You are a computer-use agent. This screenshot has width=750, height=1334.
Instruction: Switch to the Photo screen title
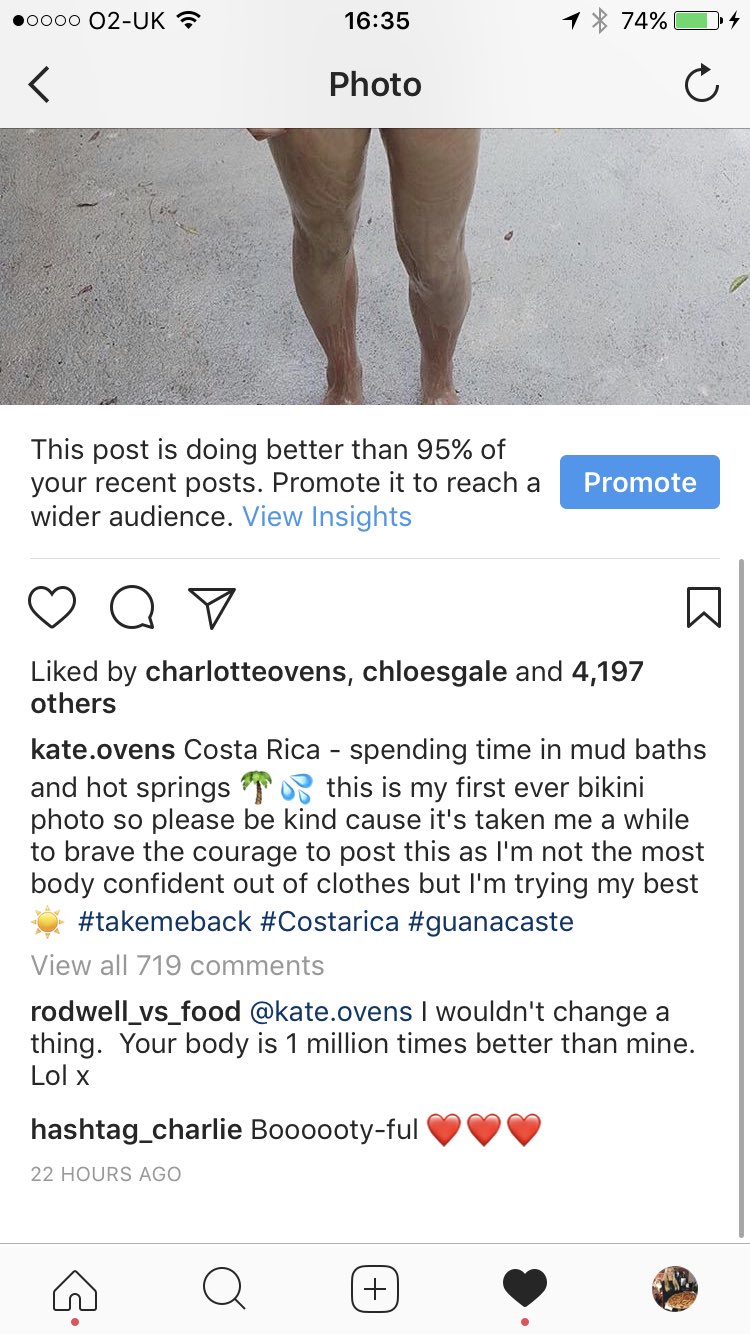[x=375, y=84]
